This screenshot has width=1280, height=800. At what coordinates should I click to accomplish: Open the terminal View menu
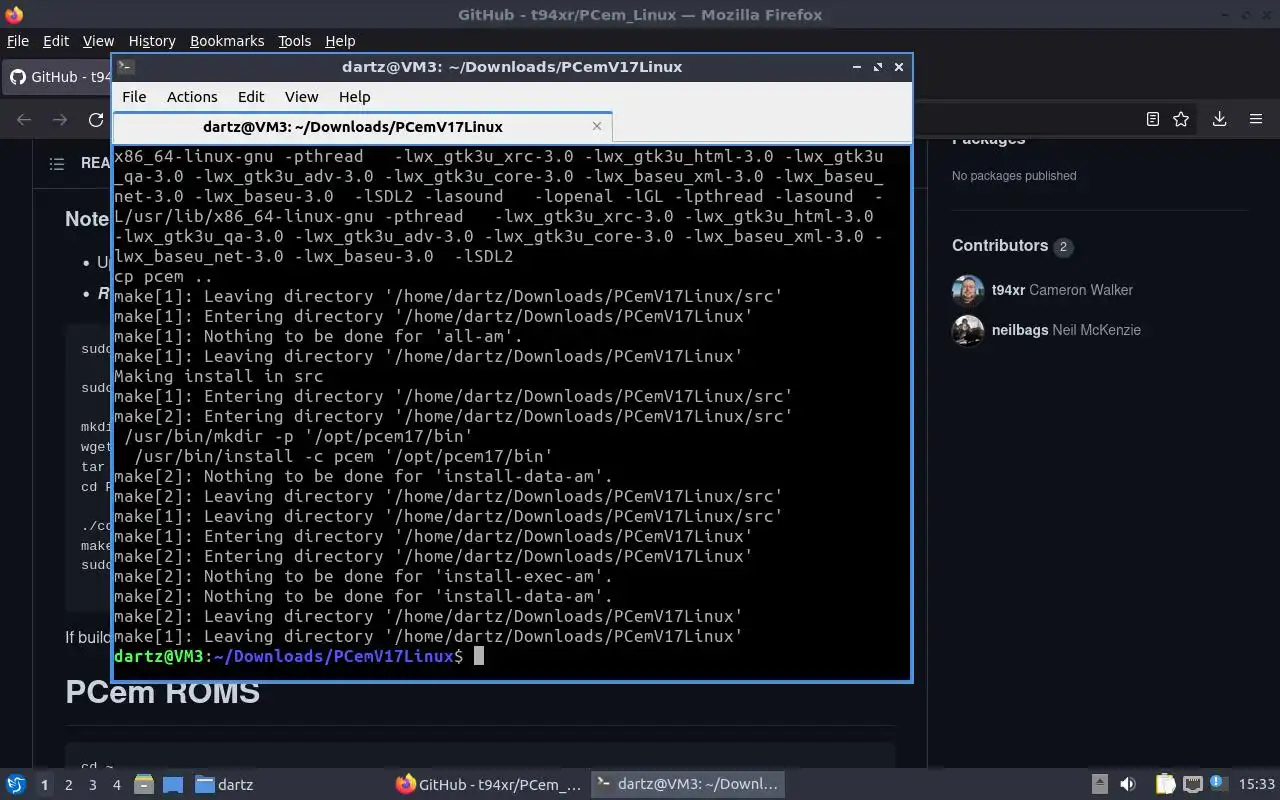pyautogui.click(x=301, y=97)
